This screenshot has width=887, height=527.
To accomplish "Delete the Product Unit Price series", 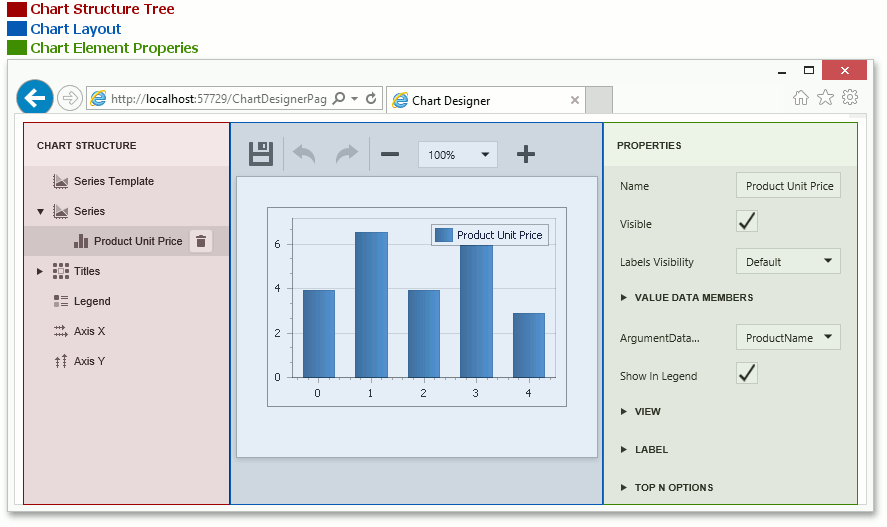I will pos(201,241).
